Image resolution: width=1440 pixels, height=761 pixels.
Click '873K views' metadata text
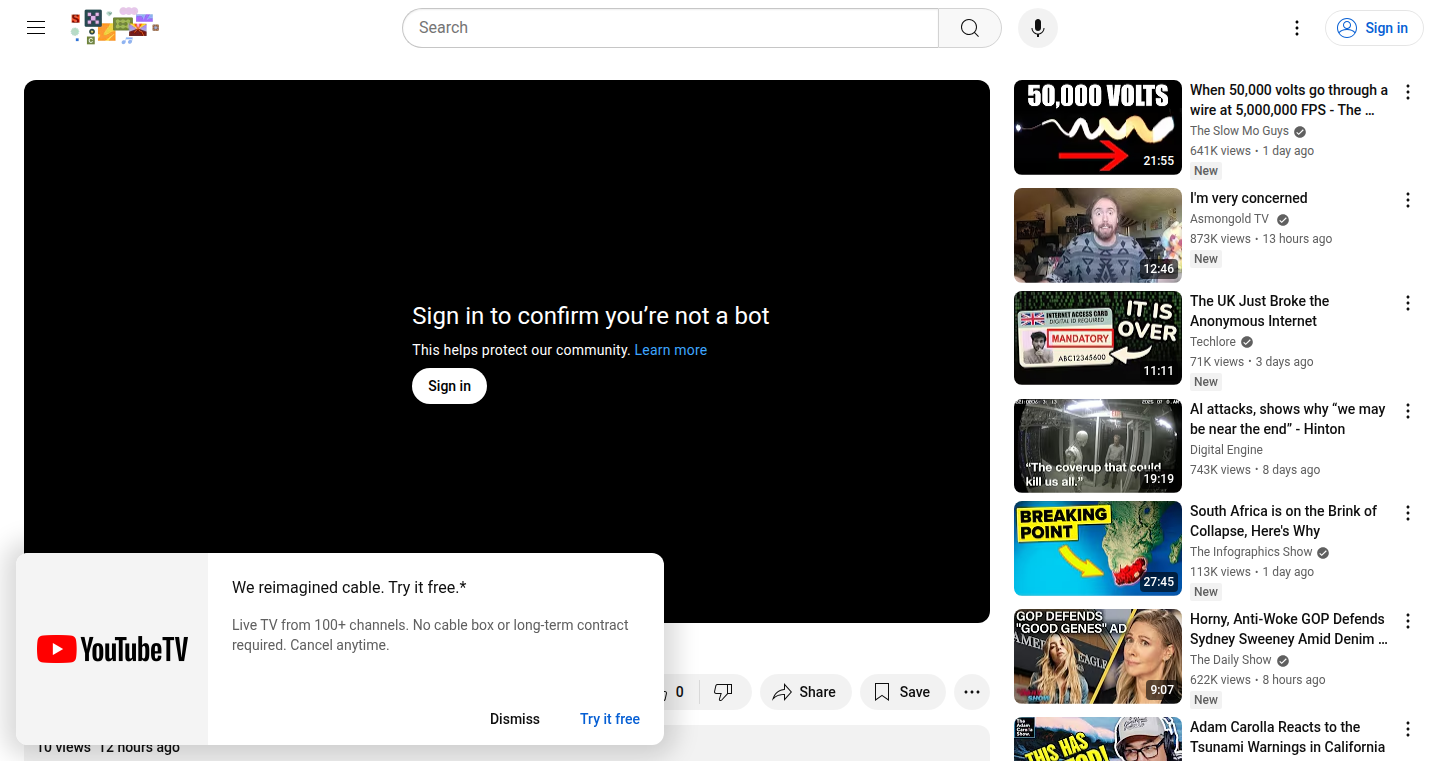(1220, 239)
